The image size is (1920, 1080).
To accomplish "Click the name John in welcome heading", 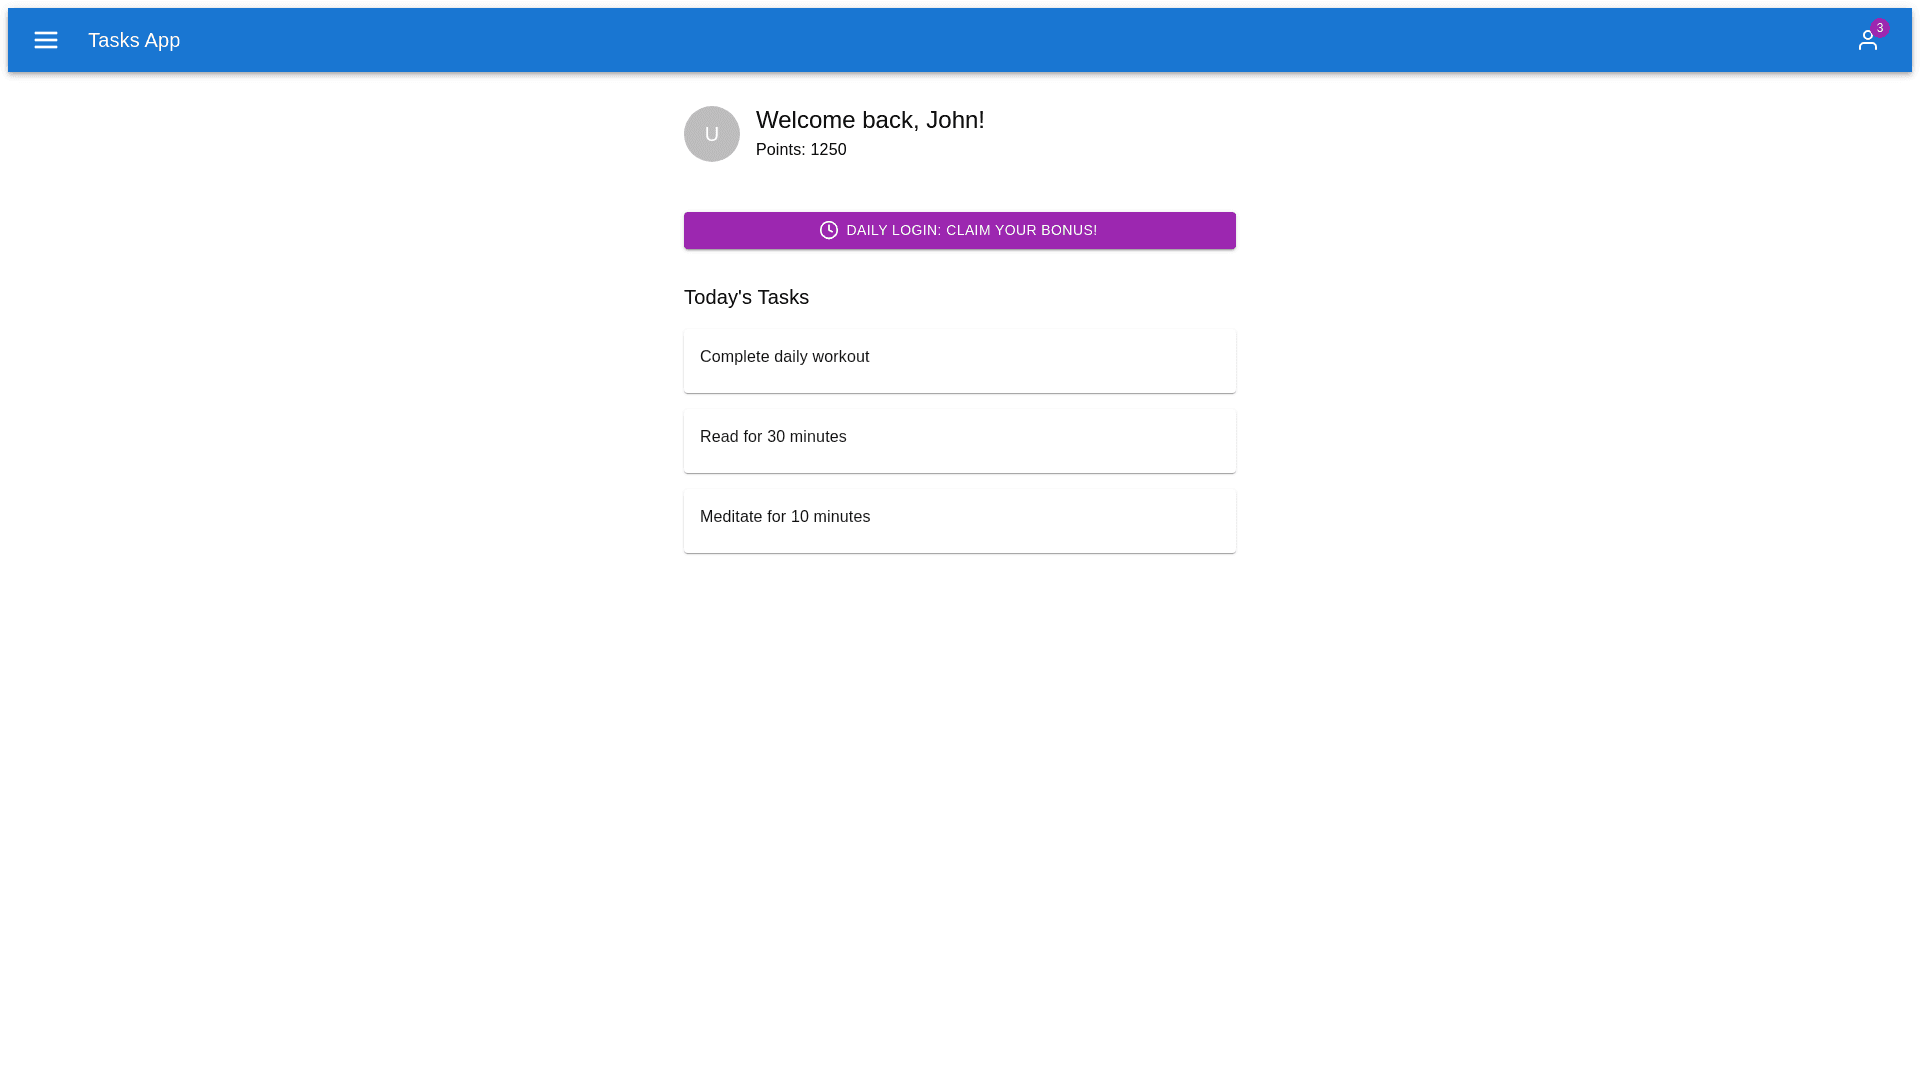I will point(952,120).
